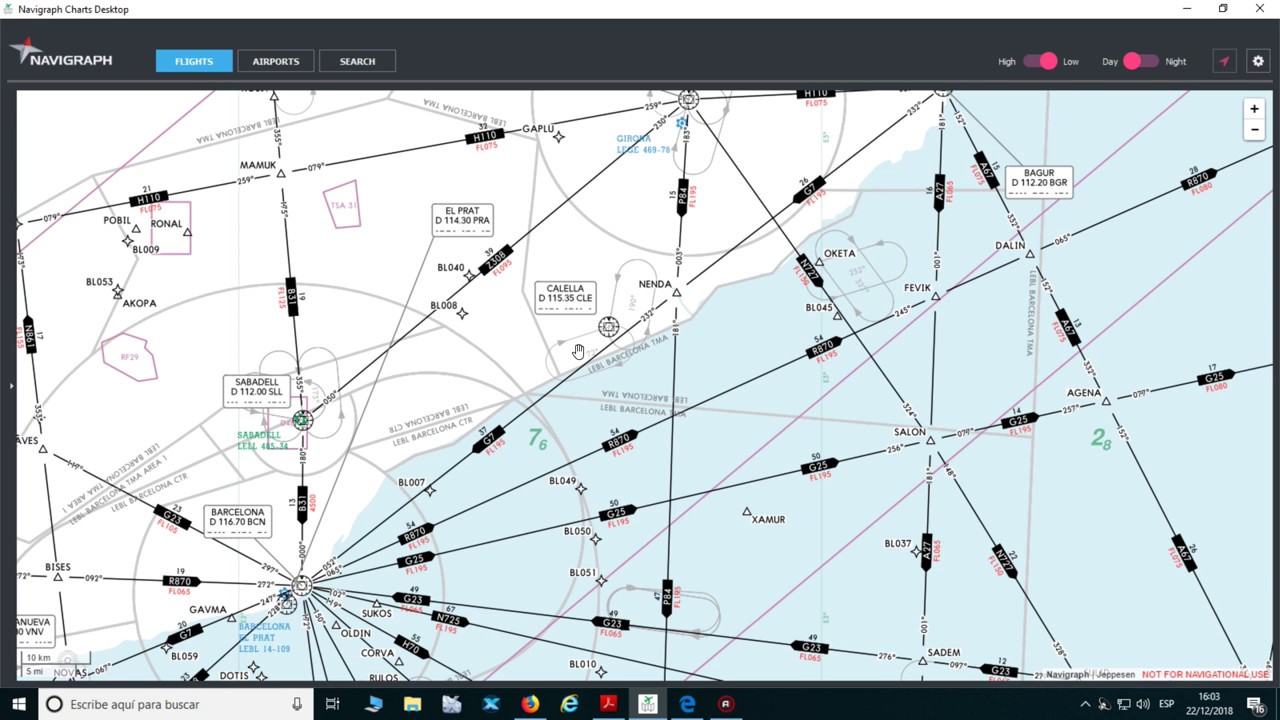This screenshot has height=720, width=1280.
Task: Click the NENDA waypoint label
Action: (x=655, y=284)
